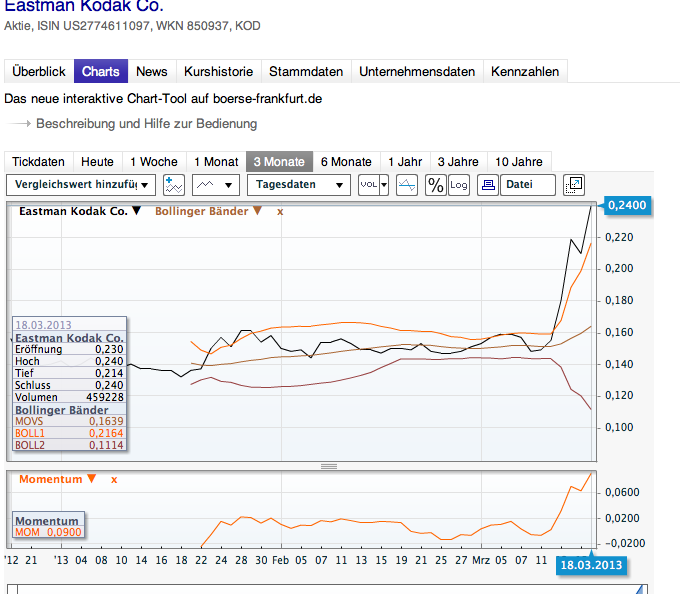Select the Charts tab
This screenshot has width=680, height=594.
point(101,71)
